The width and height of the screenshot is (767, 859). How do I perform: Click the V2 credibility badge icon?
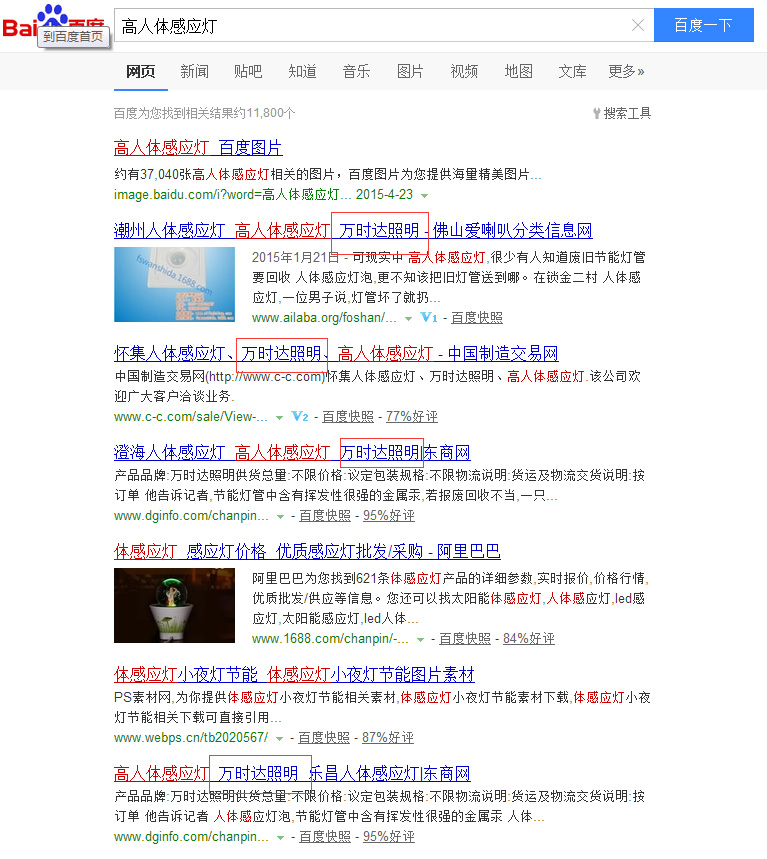point(300,416)
